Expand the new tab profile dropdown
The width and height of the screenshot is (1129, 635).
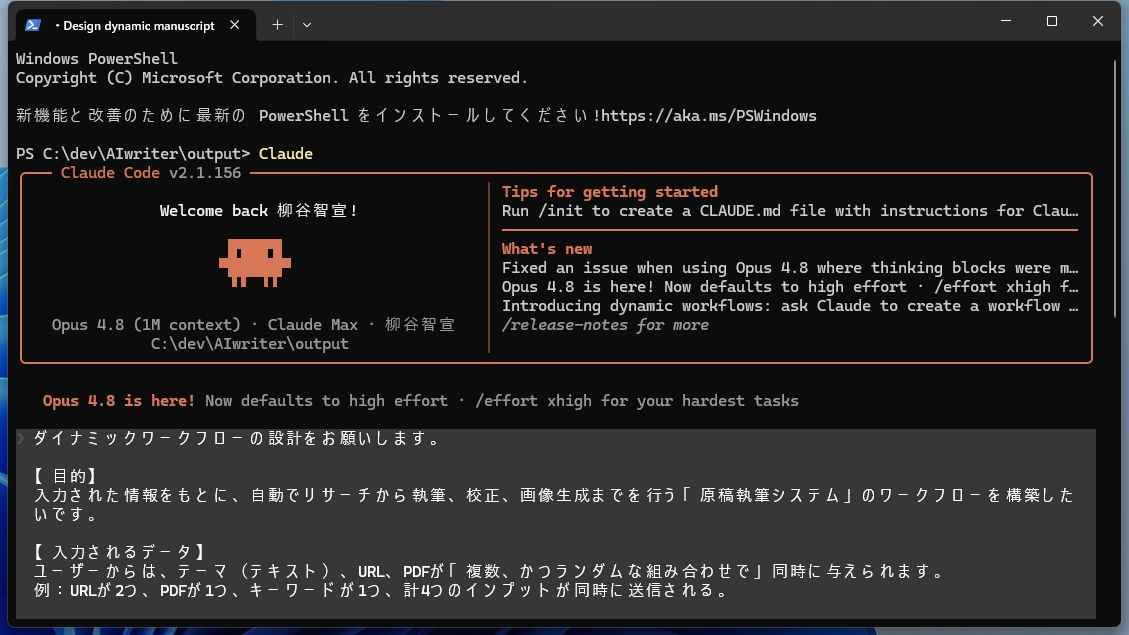tap(307, 25)
